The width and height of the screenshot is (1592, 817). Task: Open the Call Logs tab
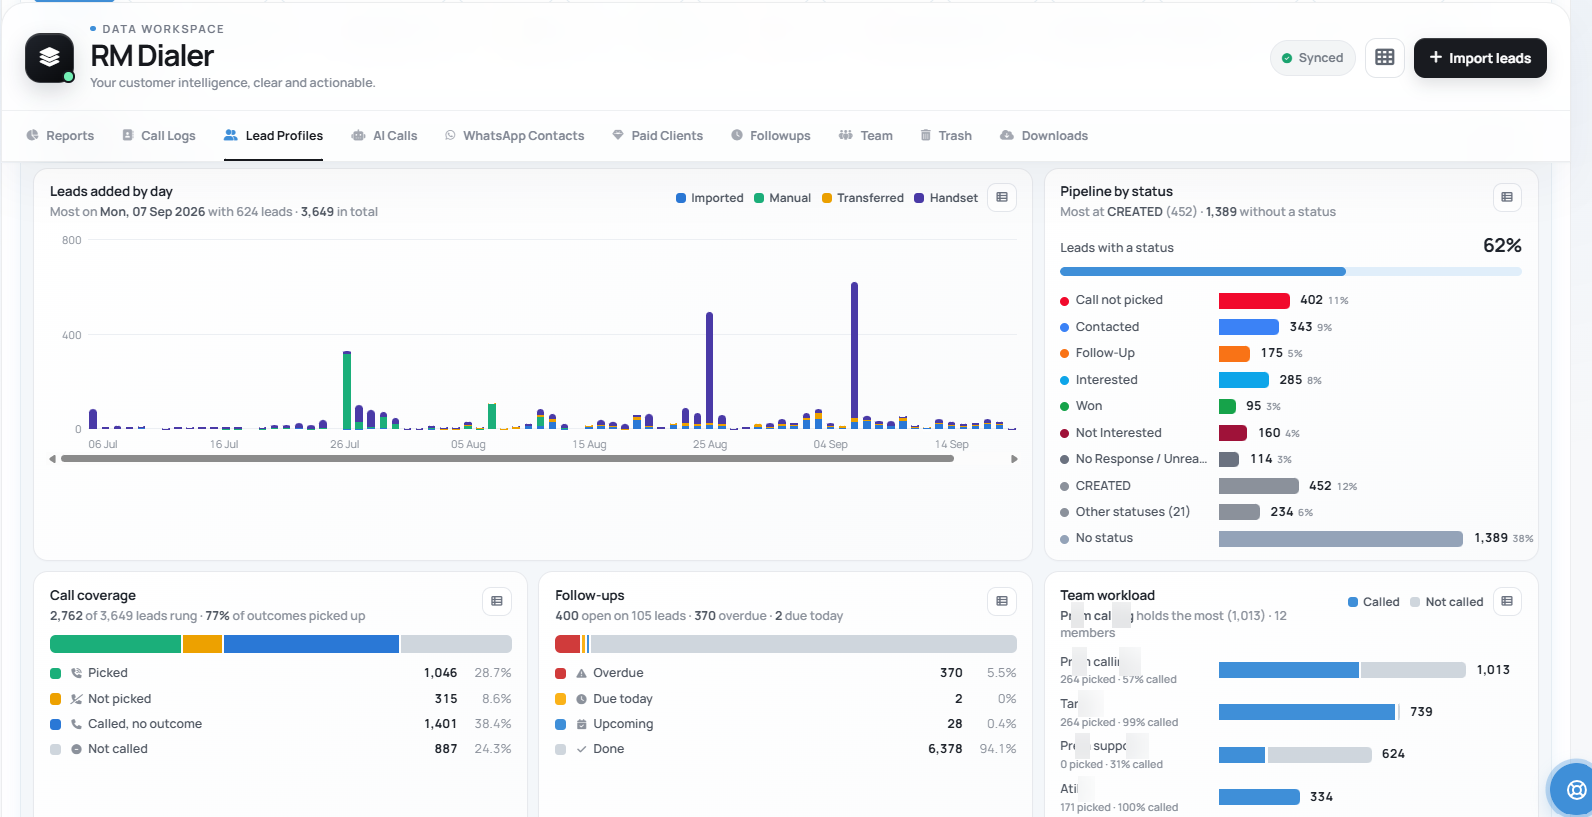[159, 136]
